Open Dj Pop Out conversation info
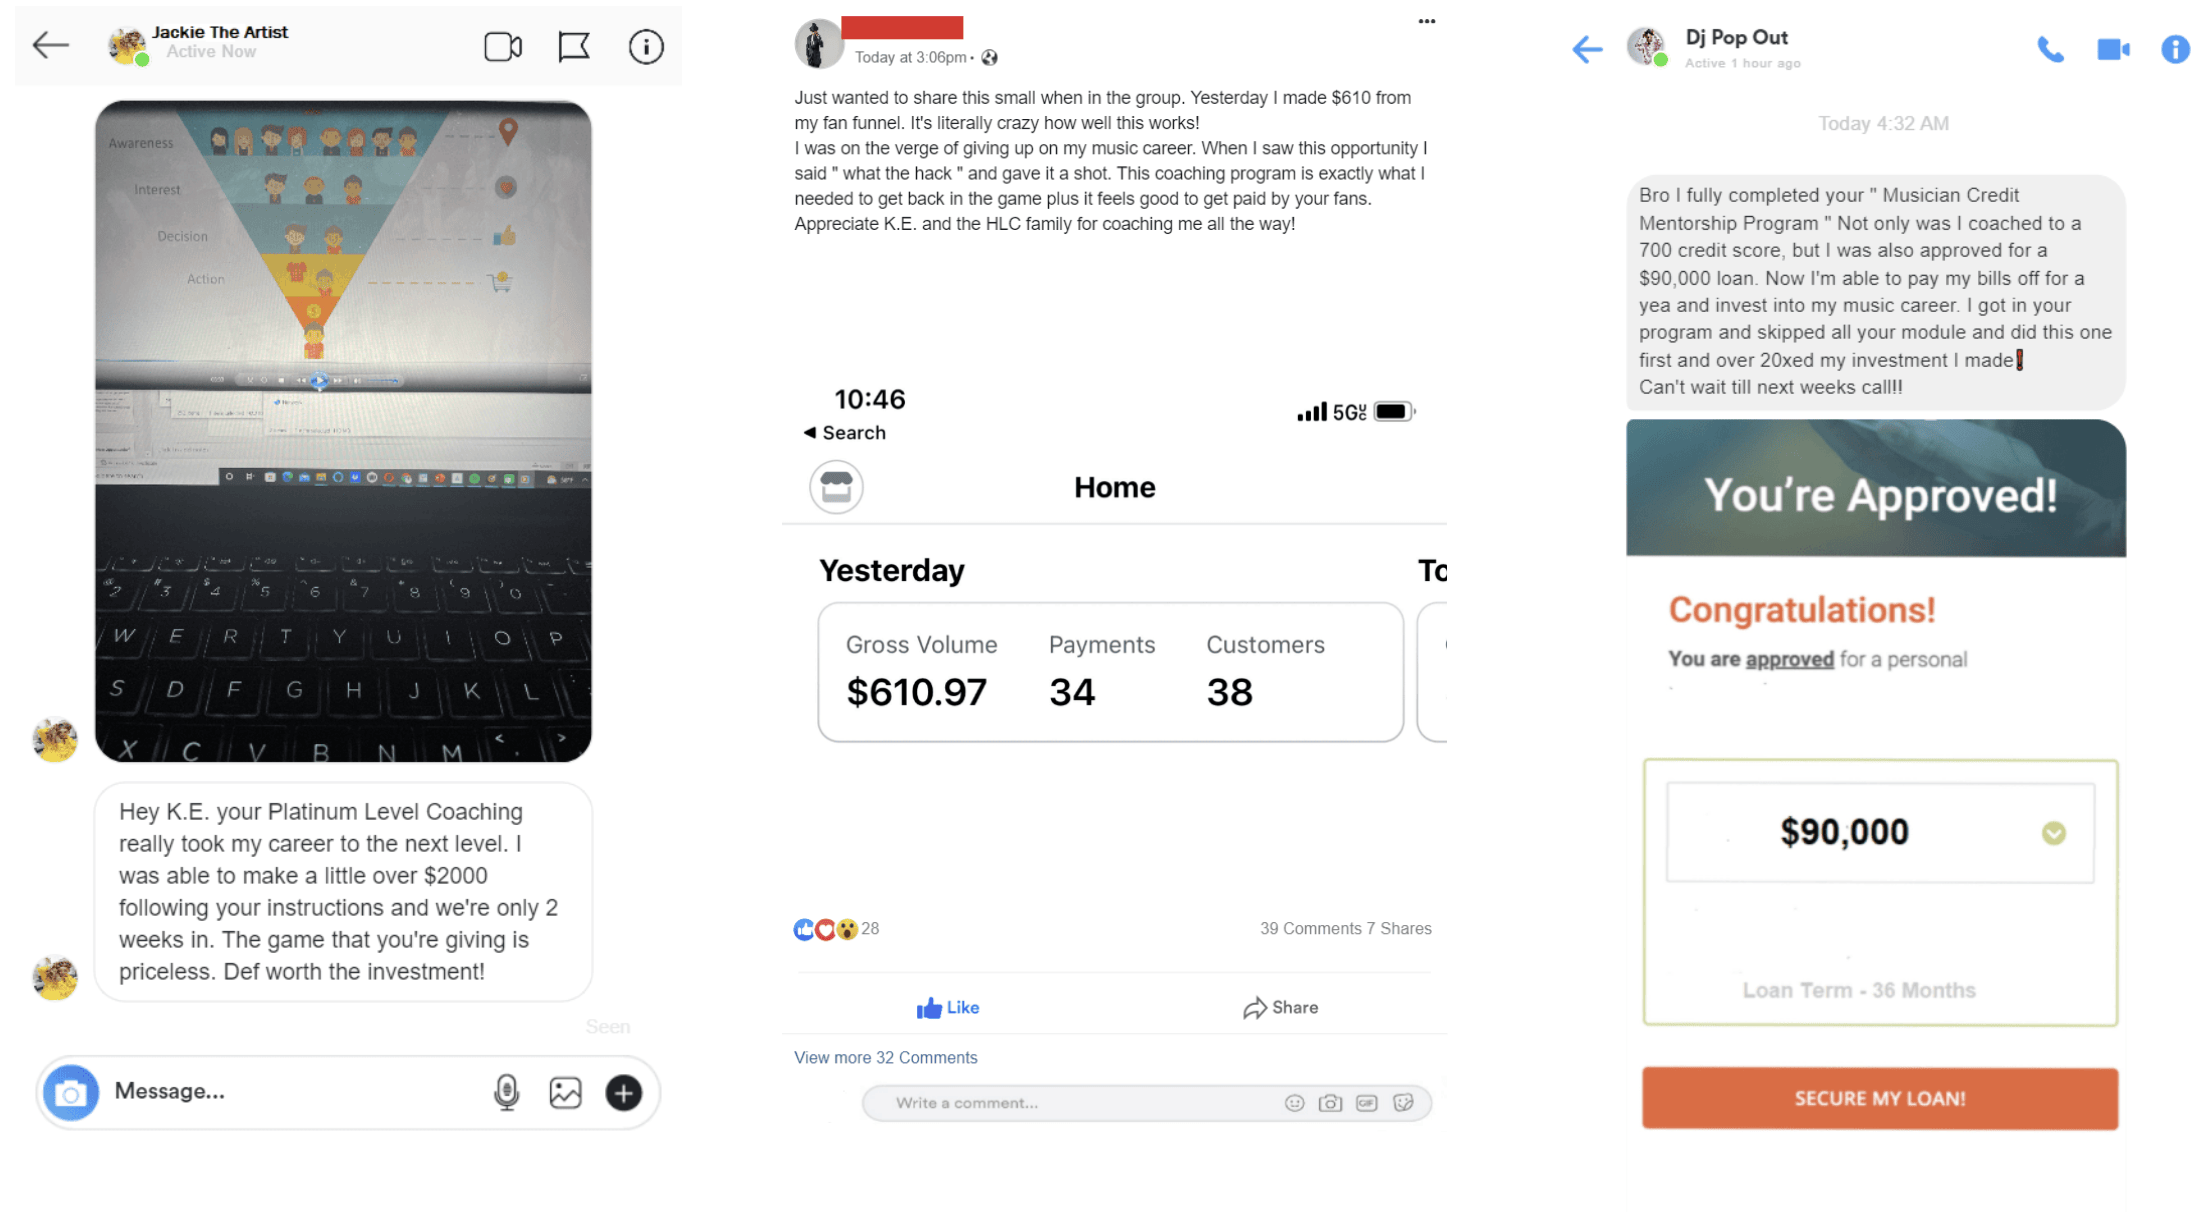 click(2176, 49)
